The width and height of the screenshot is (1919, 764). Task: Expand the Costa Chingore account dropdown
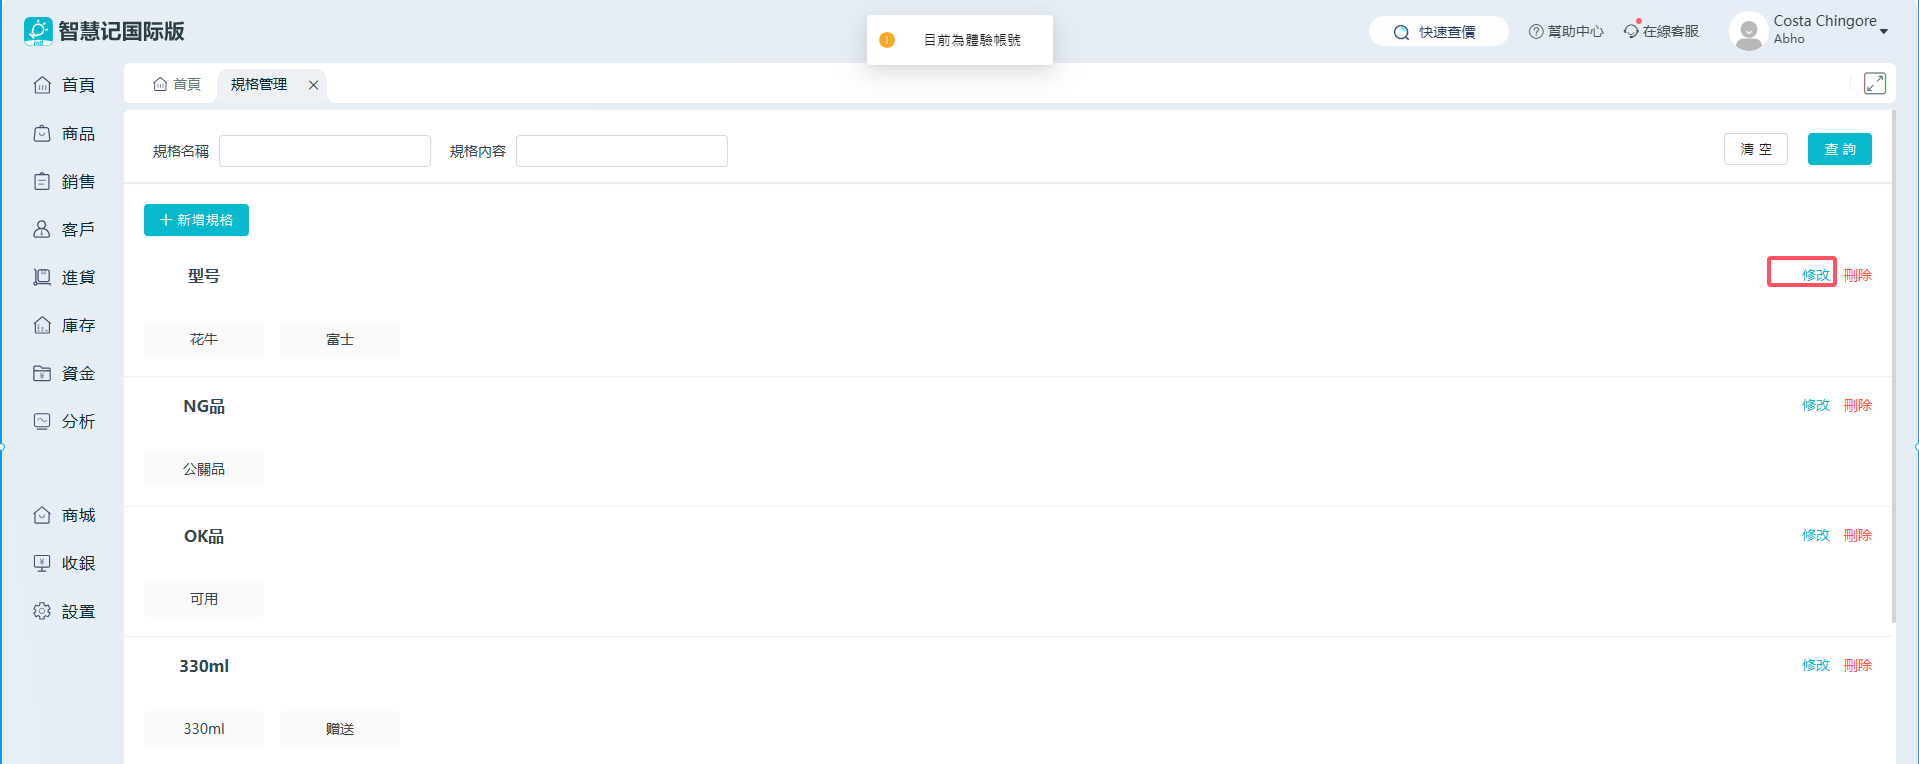click(1883, 31)
